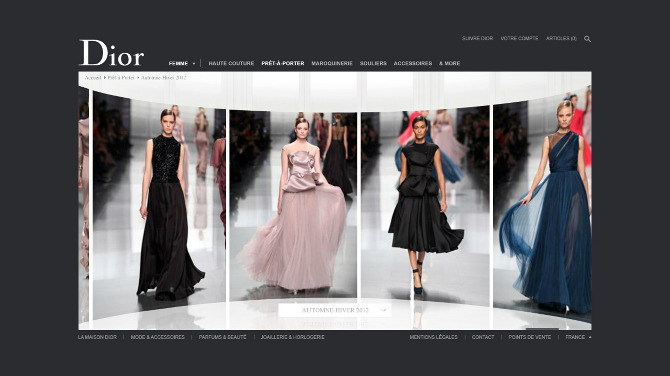The image size is (670, 376).
Task: Open the Votre Compte link
Action: point(519,38)
